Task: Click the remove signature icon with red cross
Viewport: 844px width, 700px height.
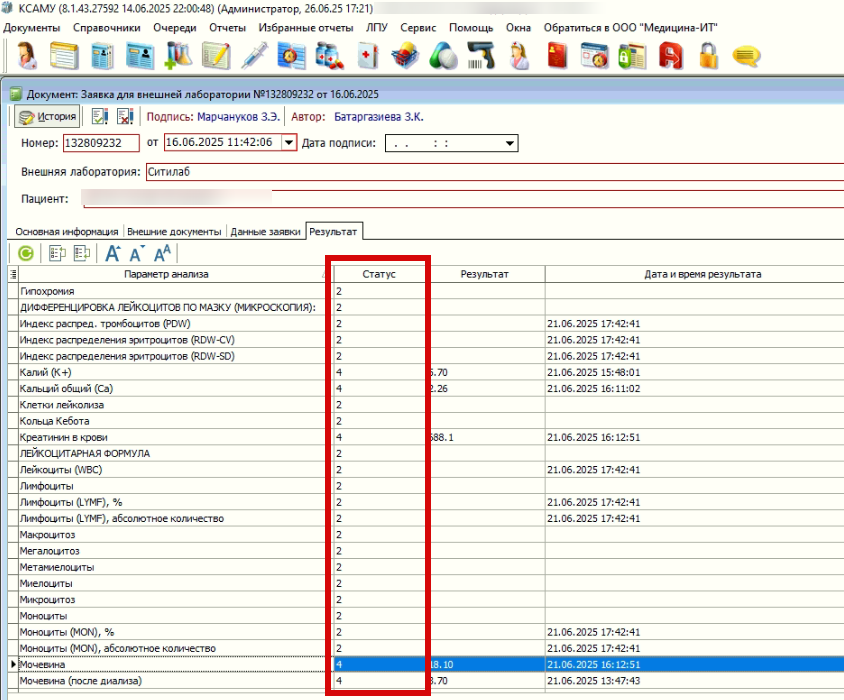Action: pyautogui.click(x=125, y=117)
